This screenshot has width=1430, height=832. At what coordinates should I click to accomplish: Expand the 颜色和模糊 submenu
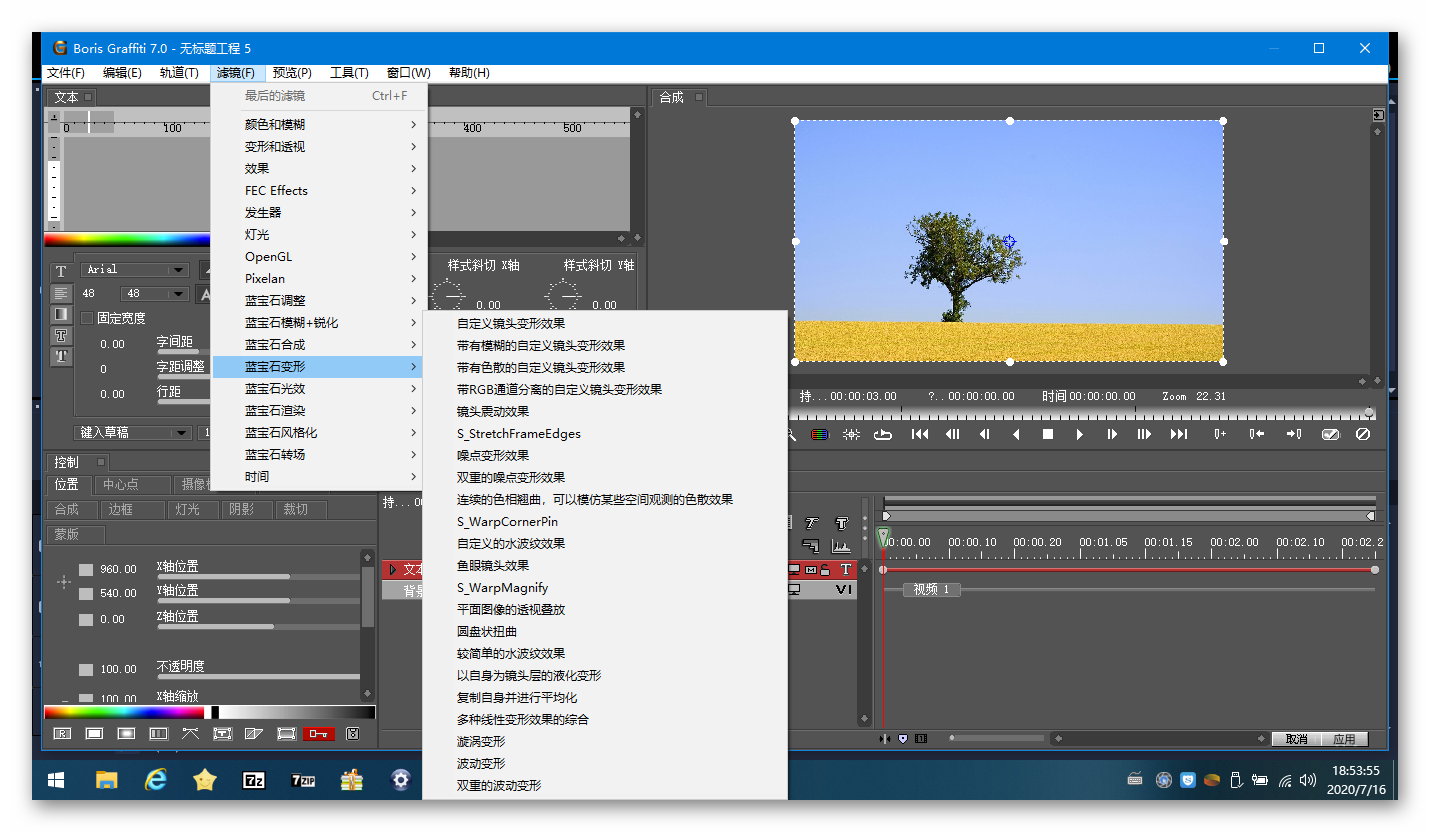tap(320, 124)
